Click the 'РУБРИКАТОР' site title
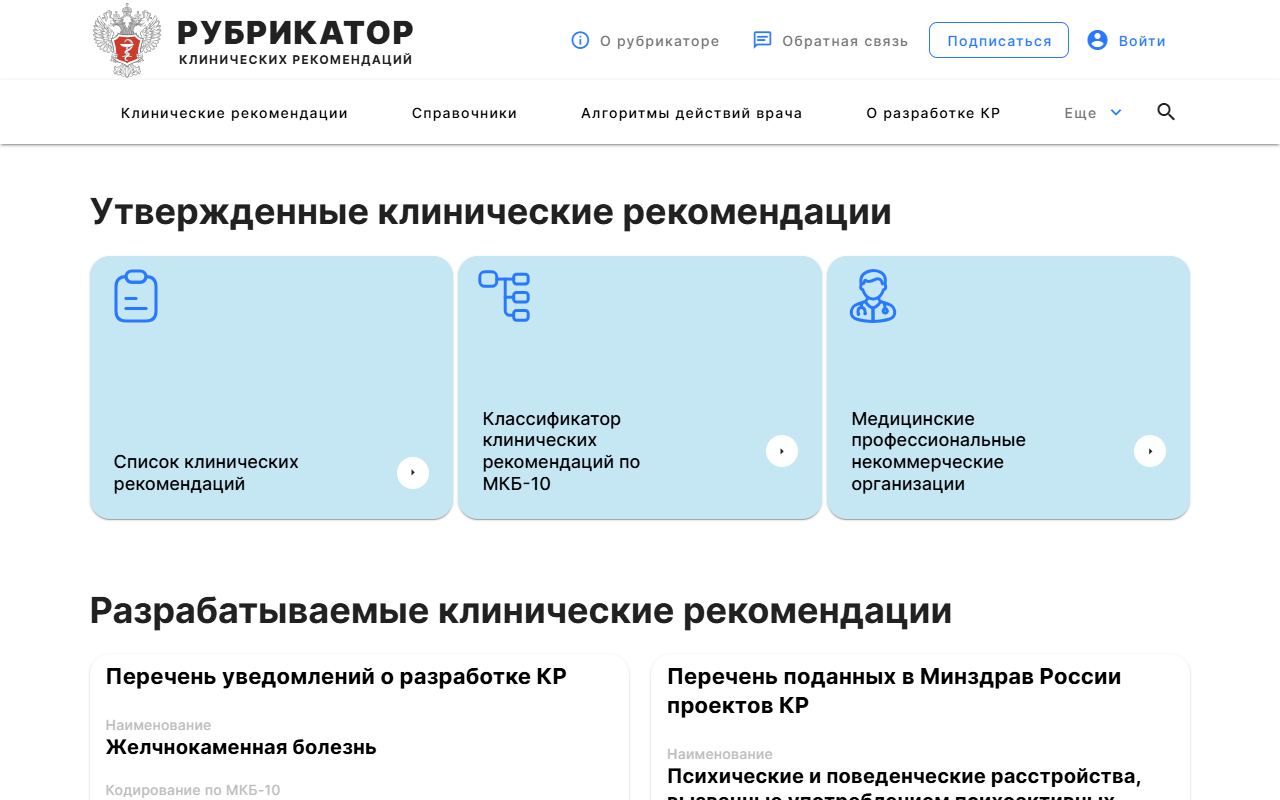1280x800 pixels. pyautogui.click(x=295, y=32)
